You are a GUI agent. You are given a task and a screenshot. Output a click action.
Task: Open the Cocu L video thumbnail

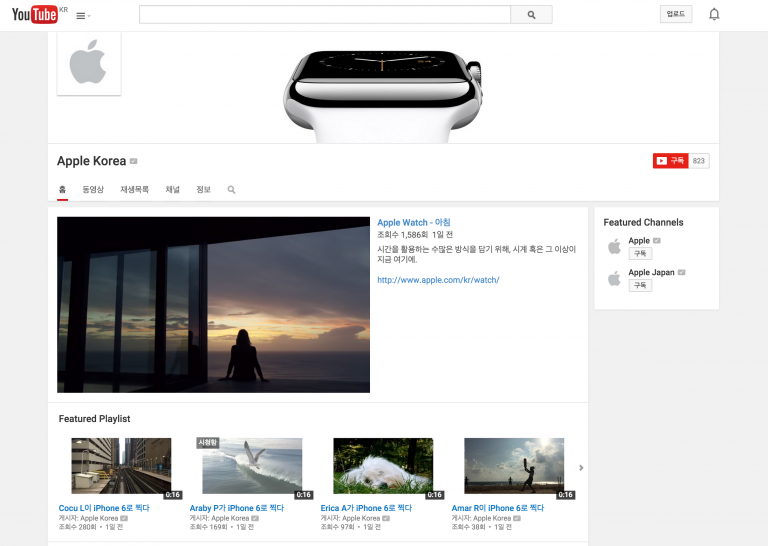[x=121, y=466]
